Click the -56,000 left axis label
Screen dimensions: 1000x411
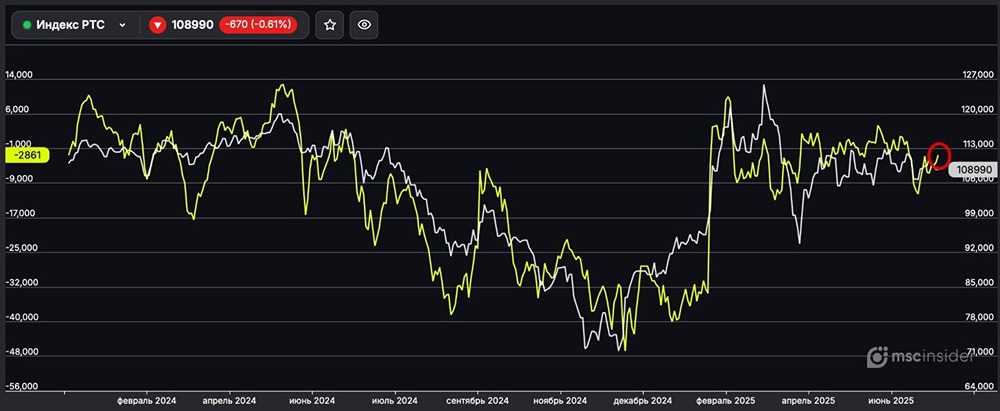pos(20,386)
